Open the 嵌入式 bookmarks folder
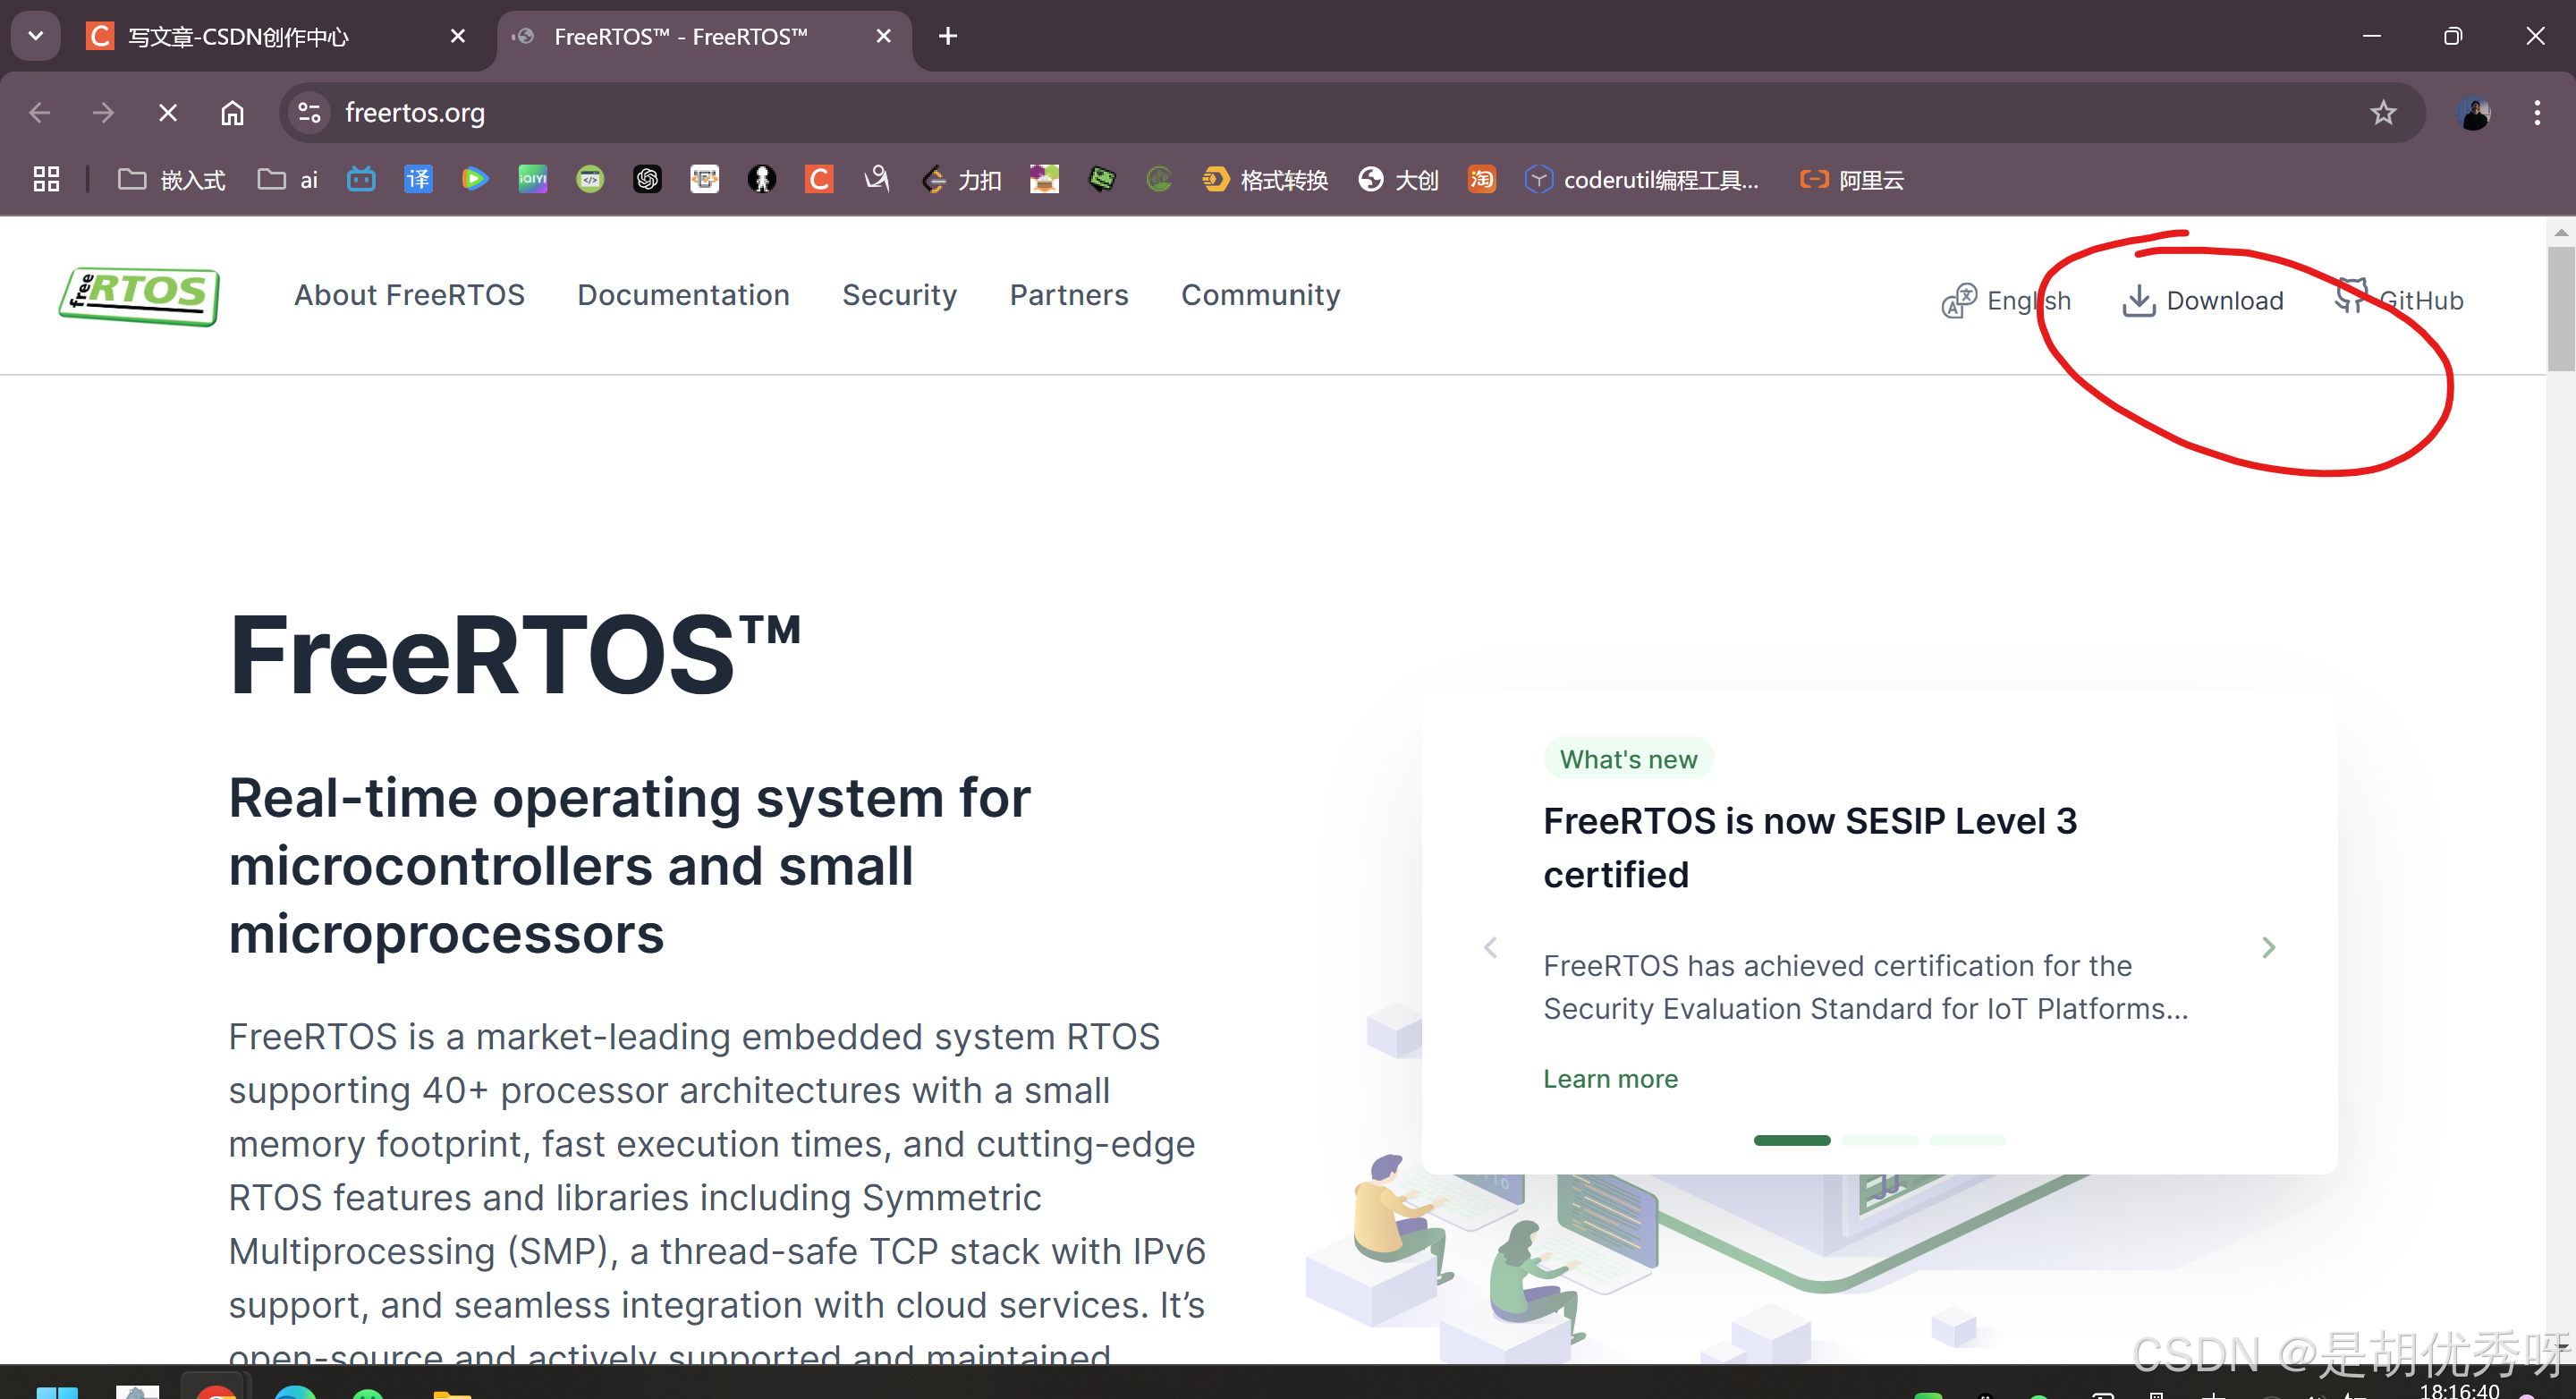This screenshot has height=1399, width=2576. 172,180
